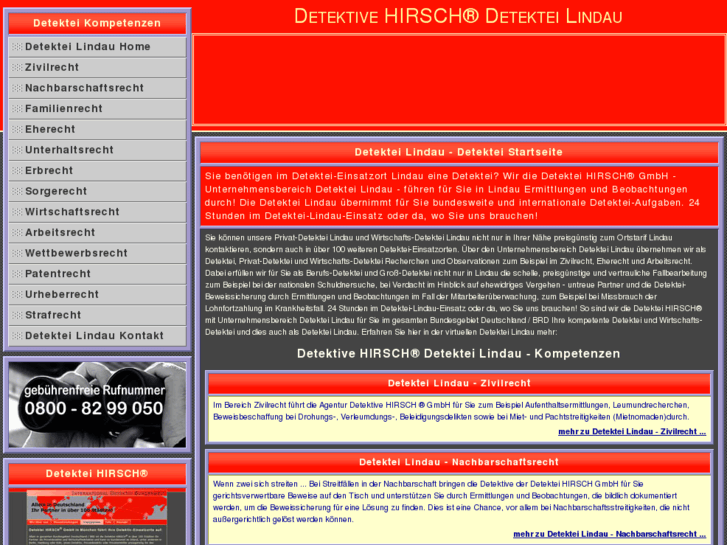Select Urheberrecht entry
The image size is (727, 545).
click(97, 295)
